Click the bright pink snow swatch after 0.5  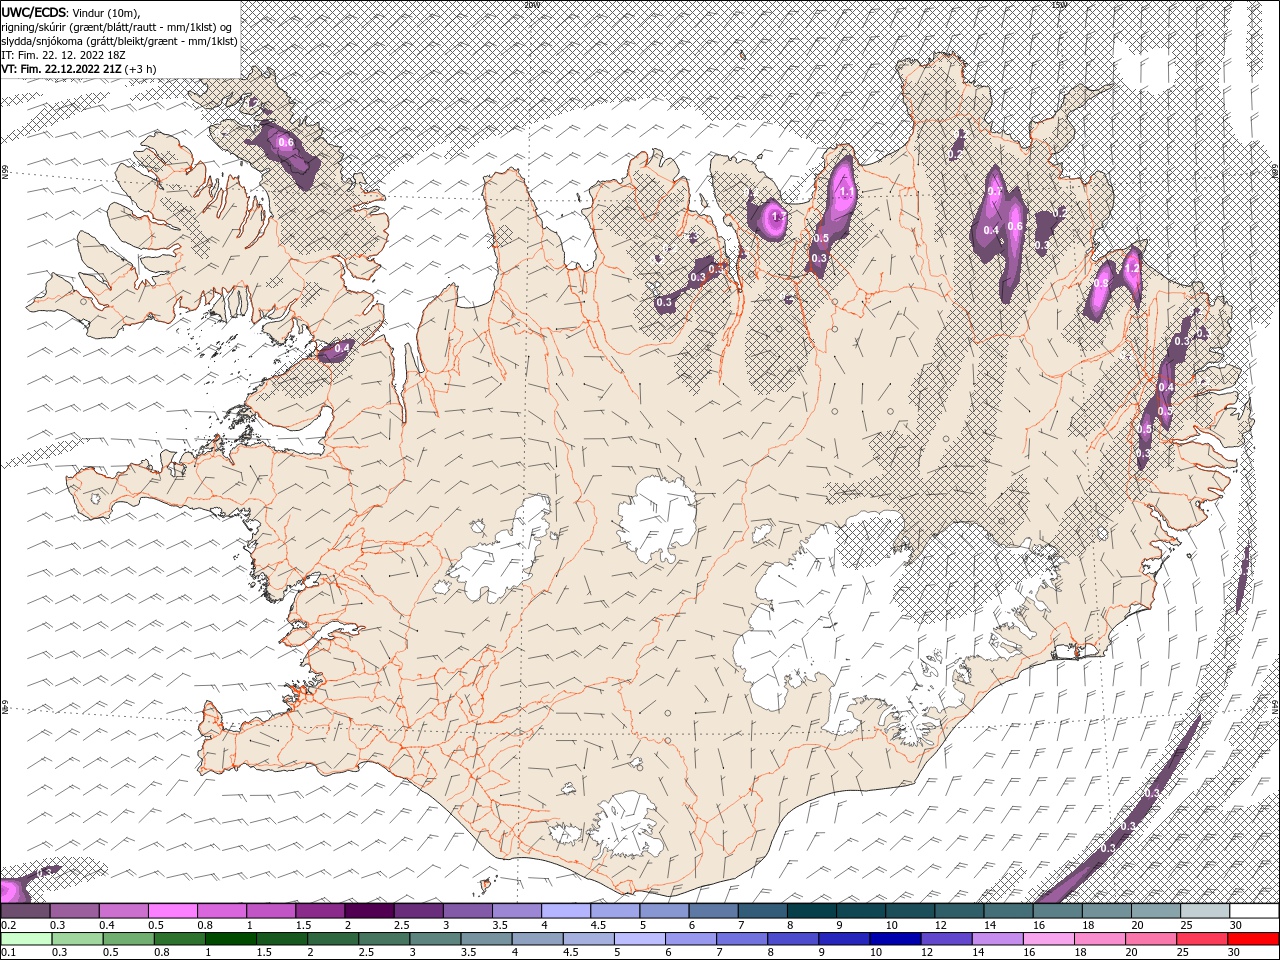[x=173, y=911]
